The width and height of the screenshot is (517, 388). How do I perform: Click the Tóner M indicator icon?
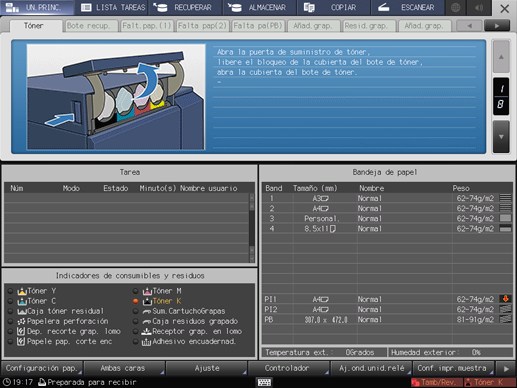click(x=147, y=291)
